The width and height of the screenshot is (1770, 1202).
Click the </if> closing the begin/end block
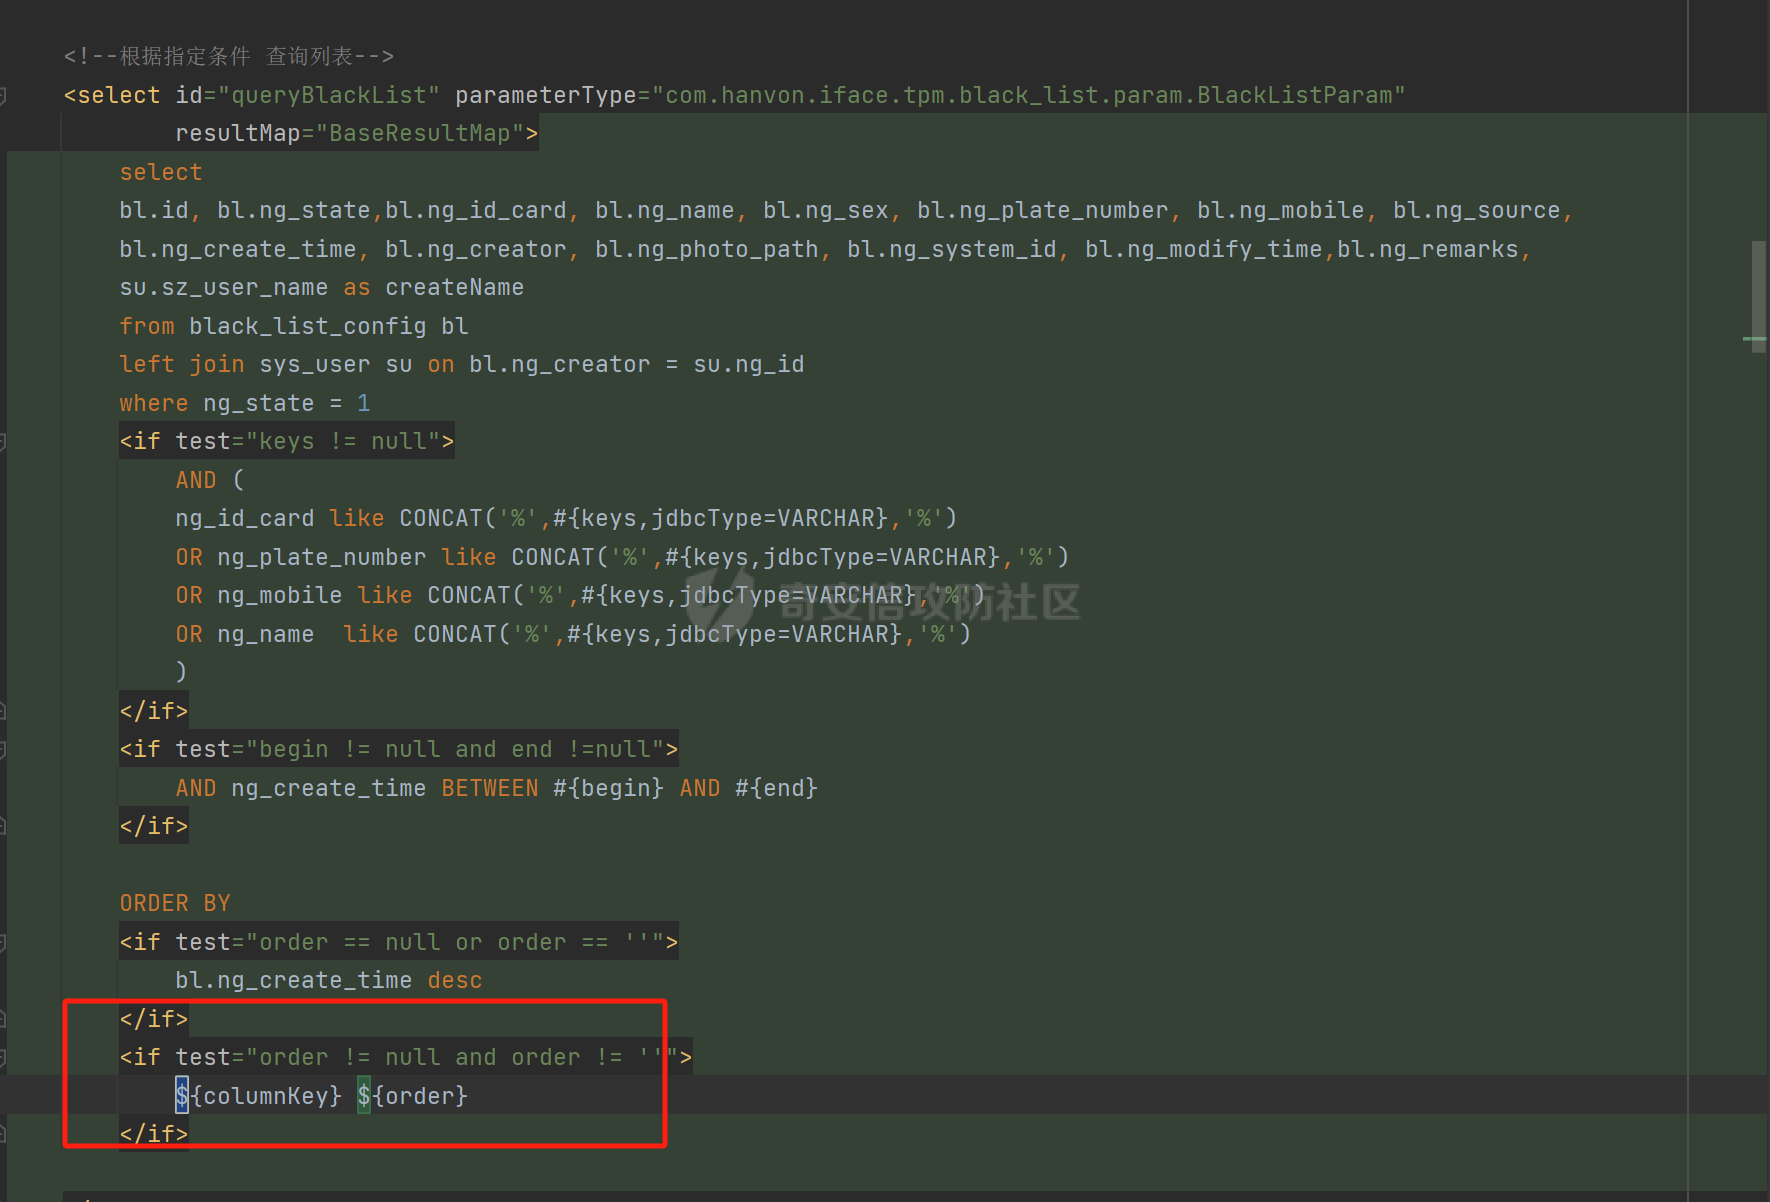(154, 826)
